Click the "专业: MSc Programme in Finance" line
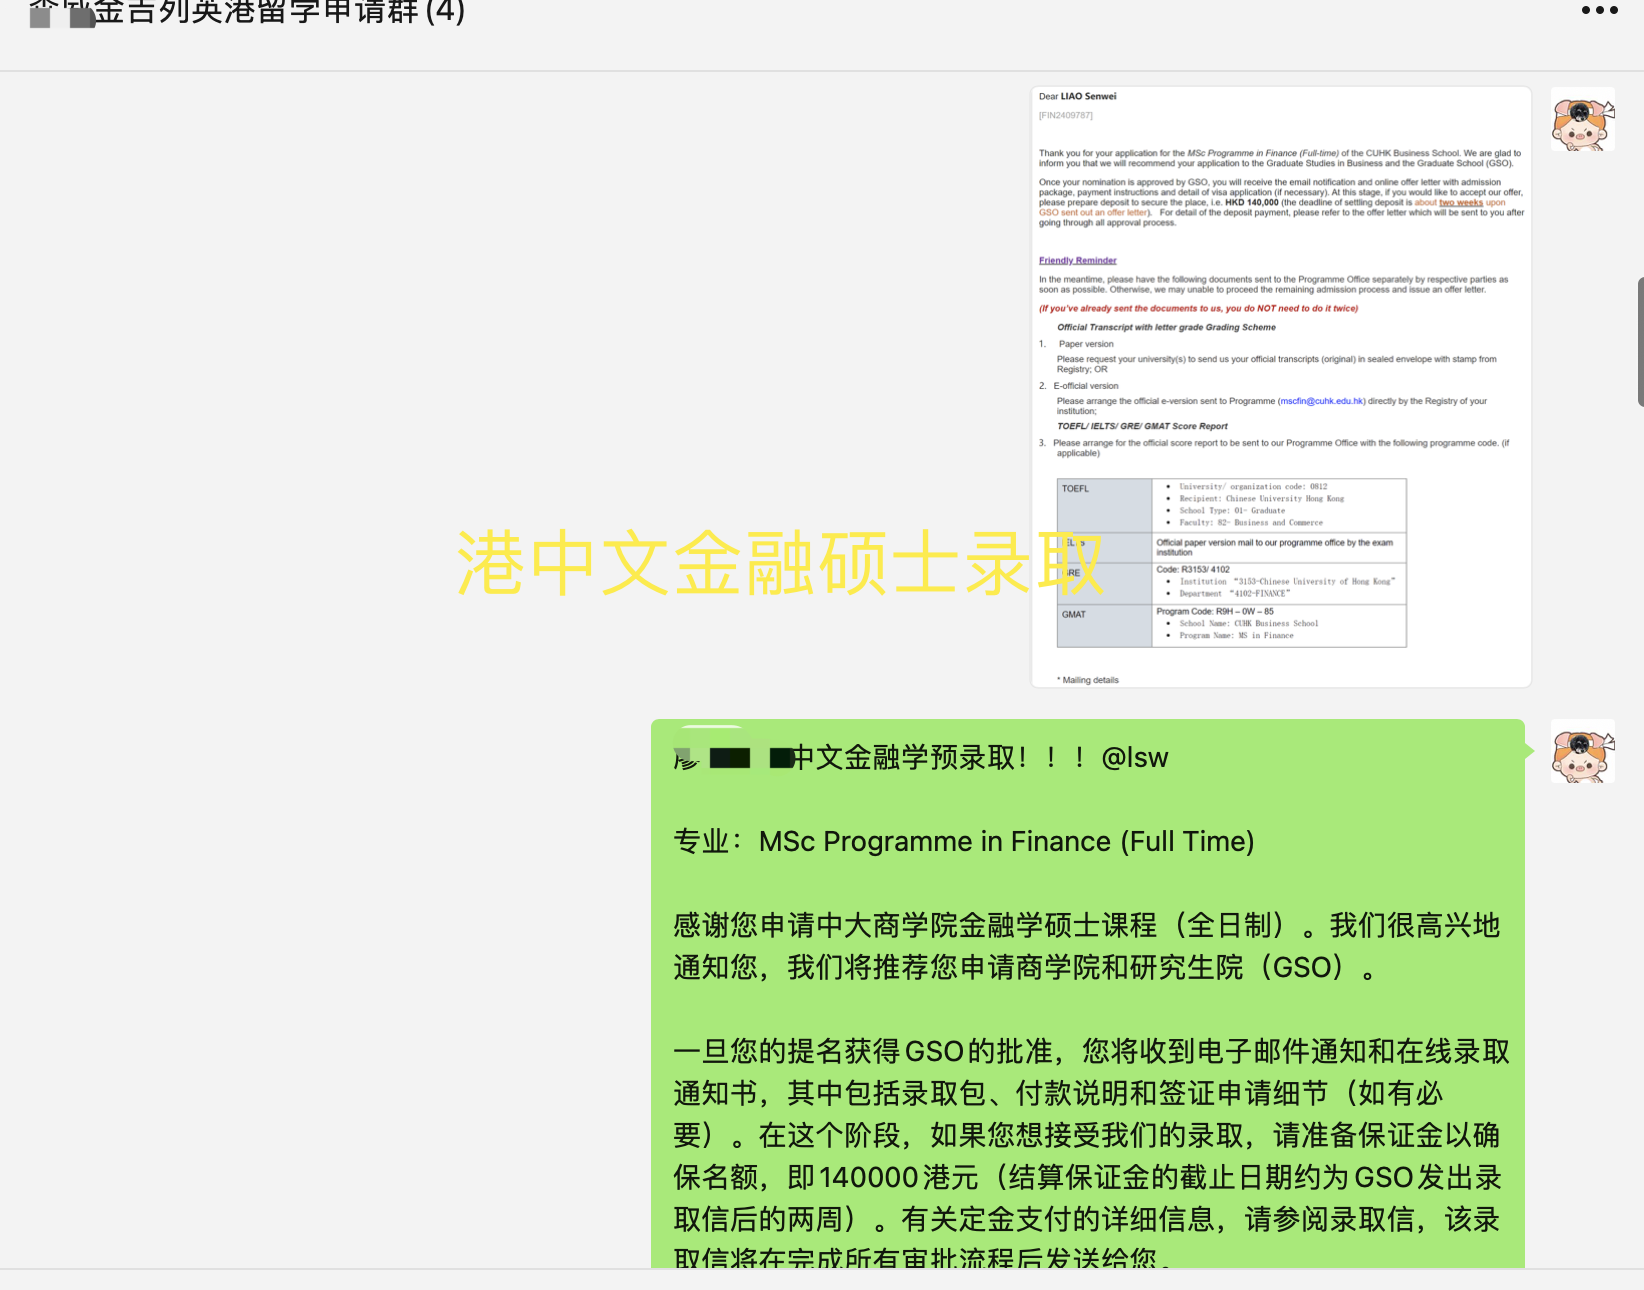 [963, 842]
